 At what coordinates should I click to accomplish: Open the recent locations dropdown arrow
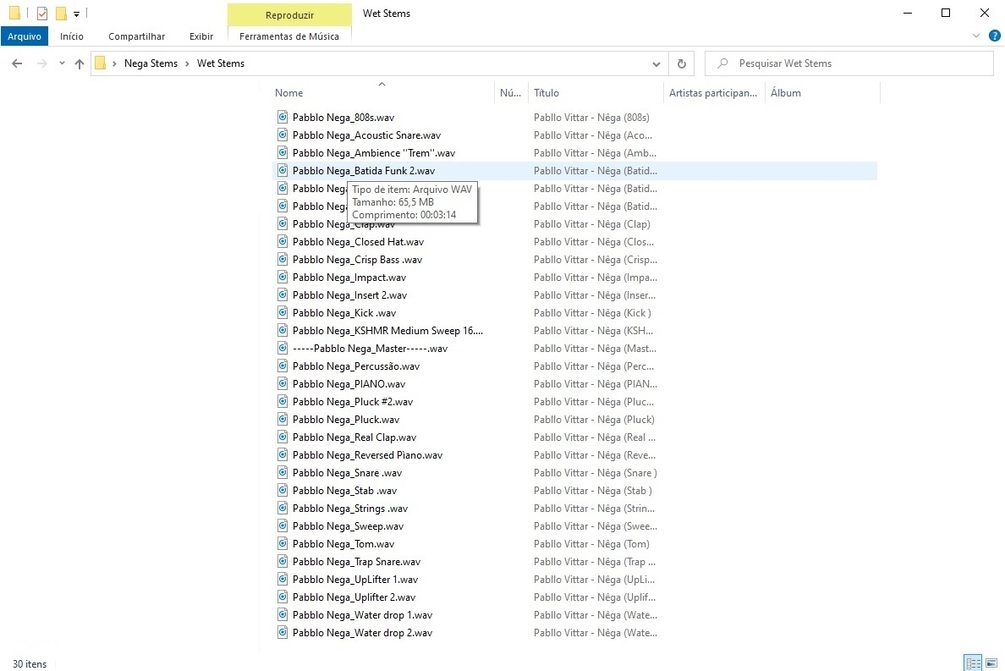[x=62, y=63]
